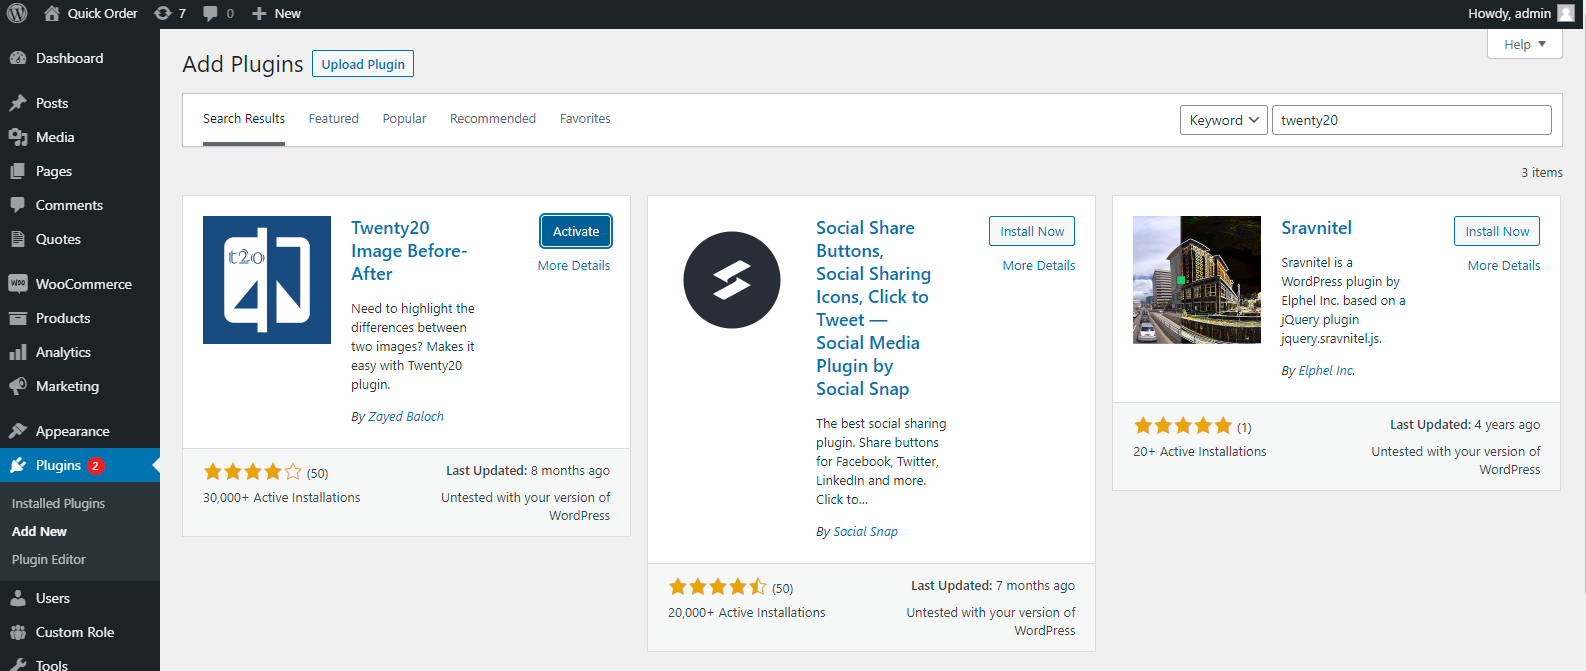Click the home icon beside Quick Order
This screenshot has width=1586, height=671.
point(52,13)
